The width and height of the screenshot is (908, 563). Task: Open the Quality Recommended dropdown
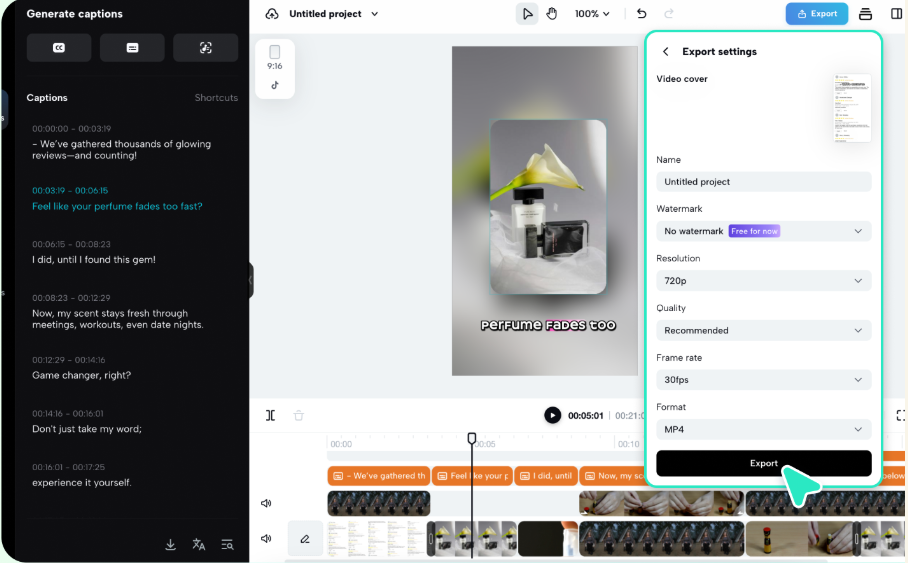[763, 331]
